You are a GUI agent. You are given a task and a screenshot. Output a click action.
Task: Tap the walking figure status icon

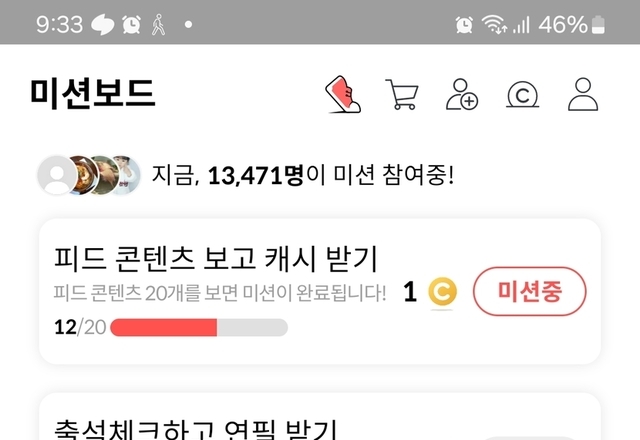coord(158,24)
